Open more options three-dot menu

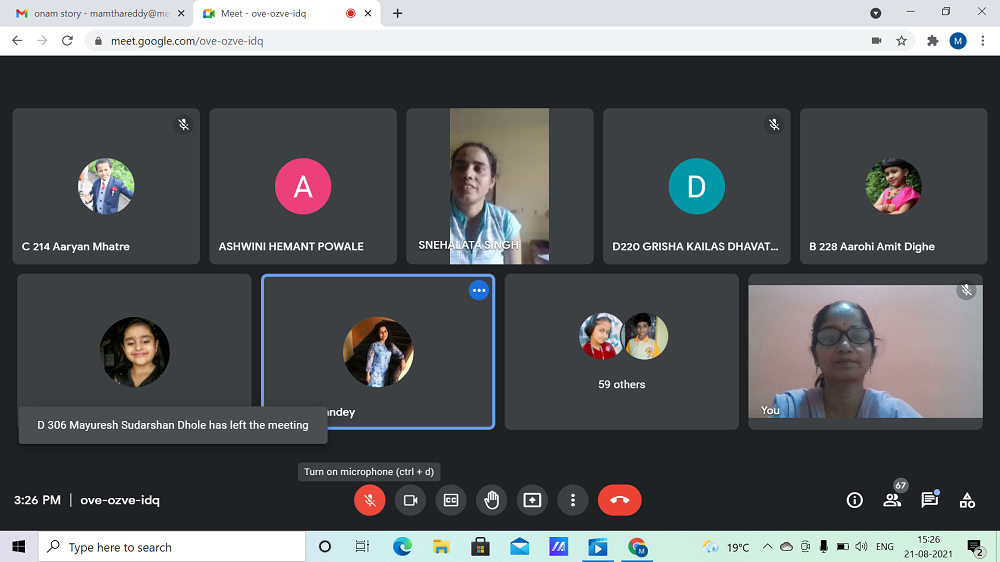tap(572, 500)
